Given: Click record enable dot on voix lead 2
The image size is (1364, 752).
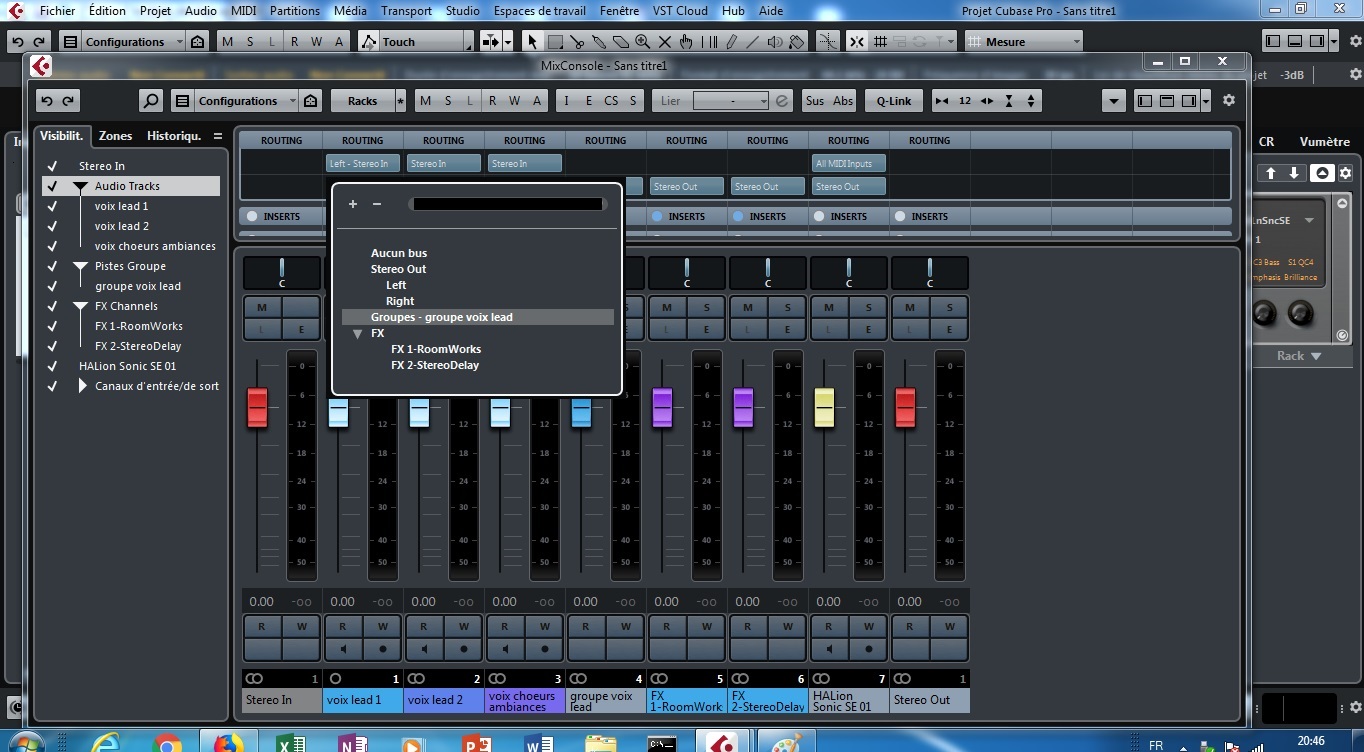Looking at the screenshot, I should tap(464, 649).
